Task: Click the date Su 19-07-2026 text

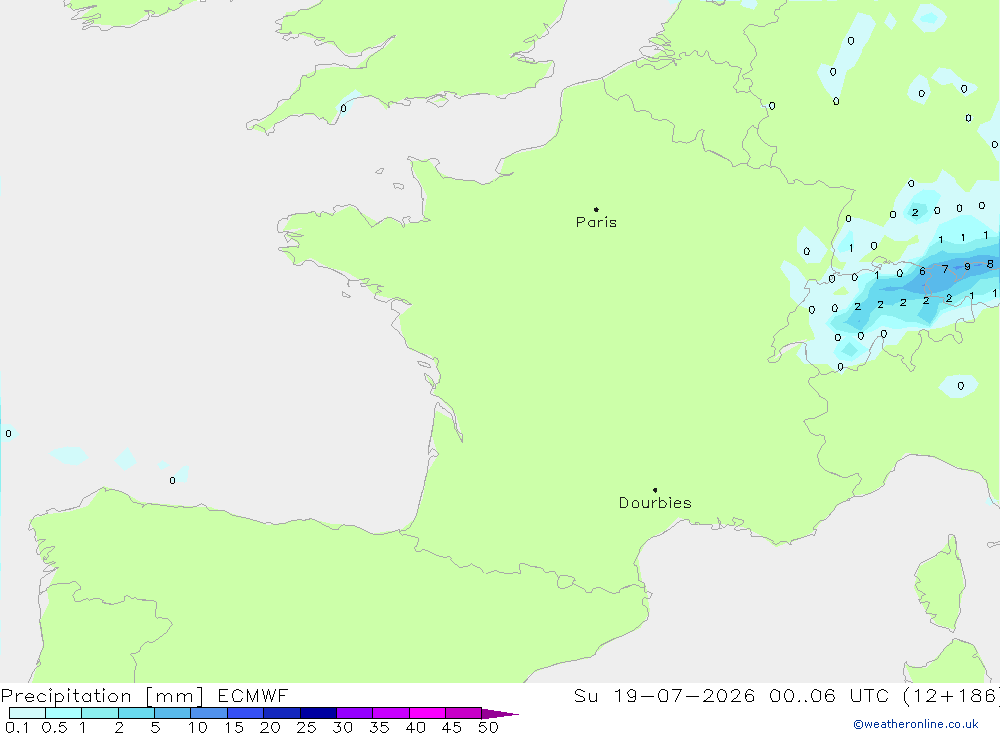Action: coord(664,695)
